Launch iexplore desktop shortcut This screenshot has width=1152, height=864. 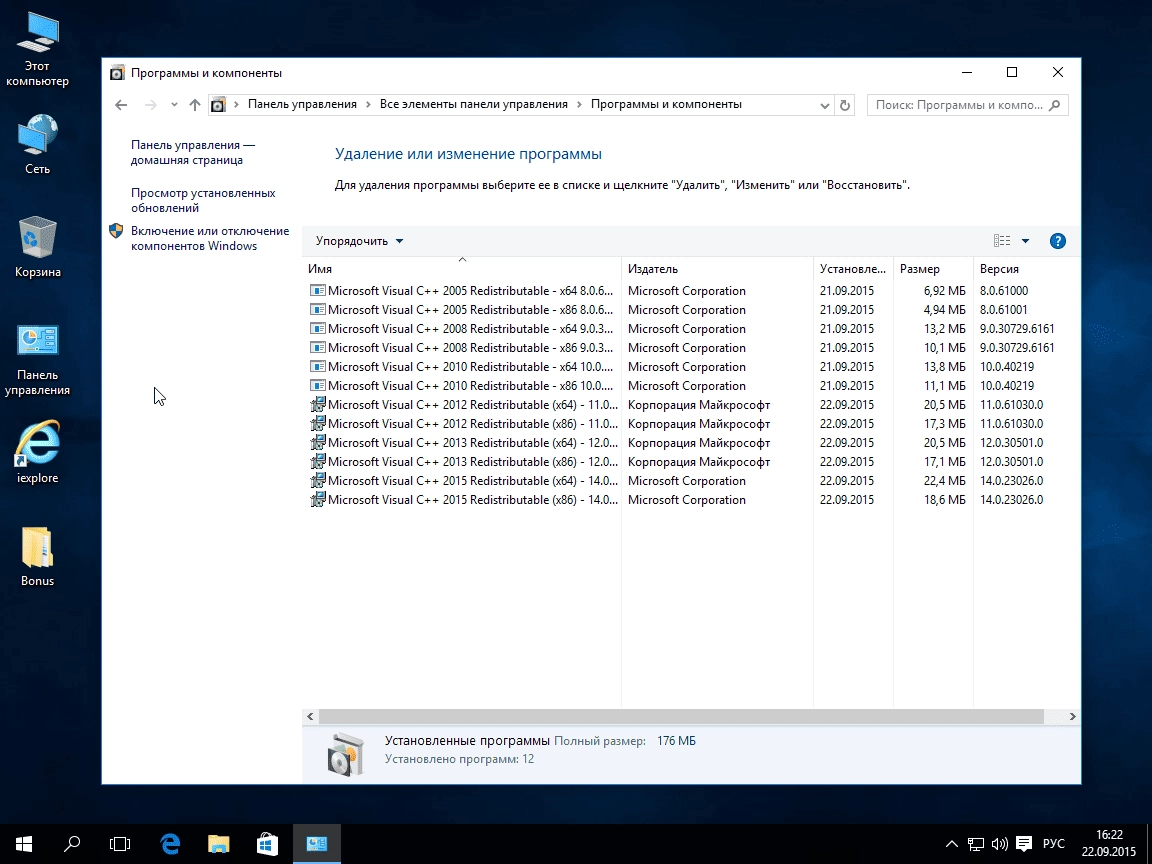[37, 453]
